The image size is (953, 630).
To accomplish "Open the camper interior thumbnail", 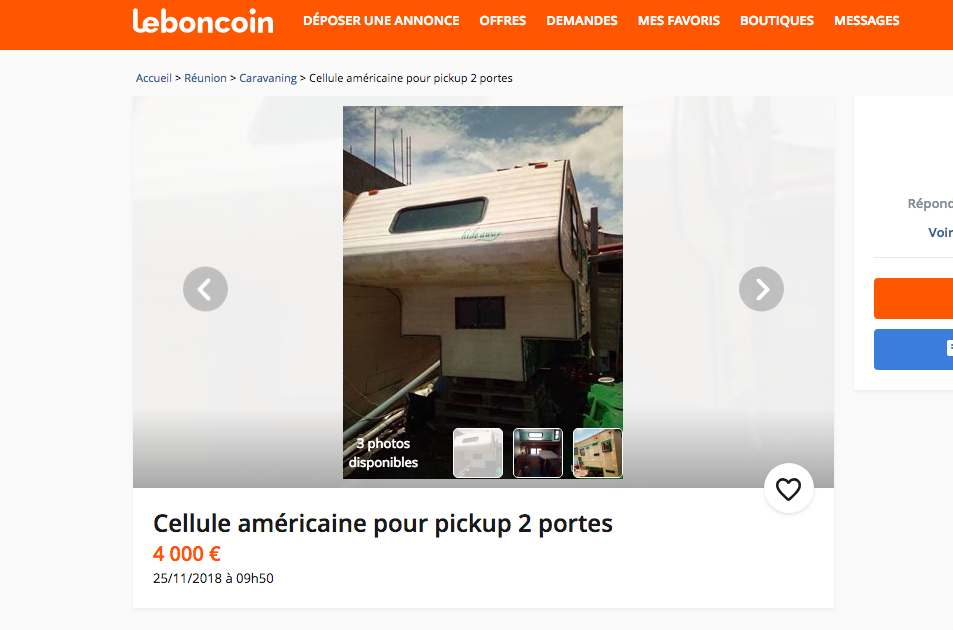I will pos(538,453).
